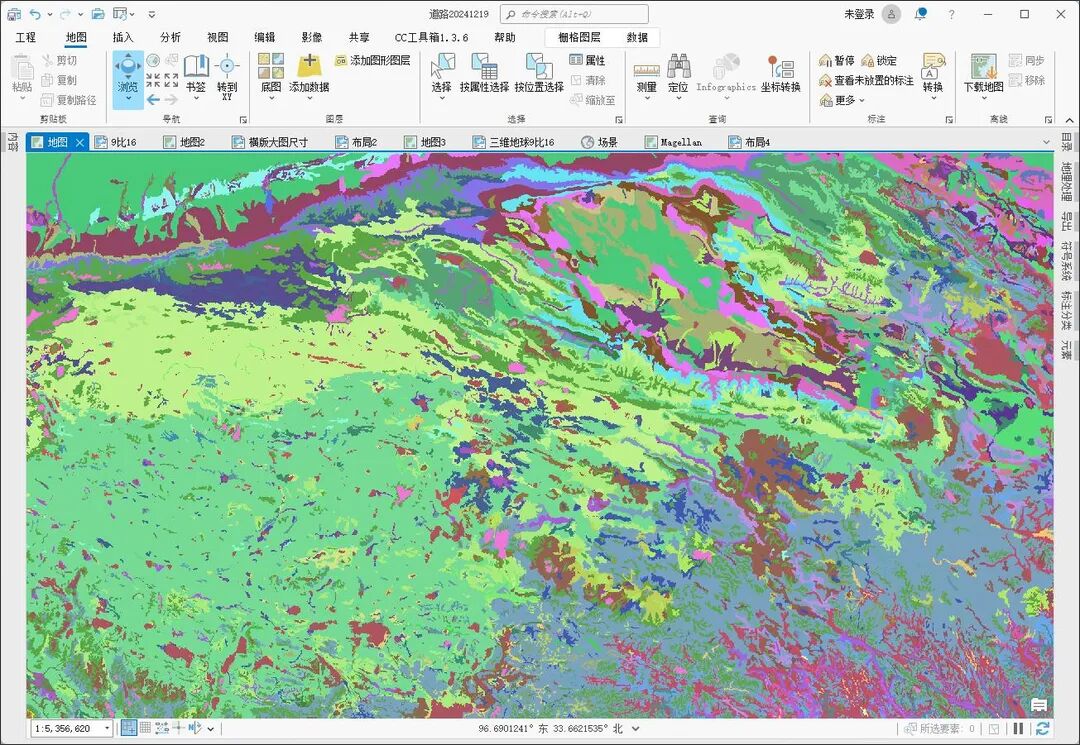
Task: Click the command search box
Action: tap(574, 14)
